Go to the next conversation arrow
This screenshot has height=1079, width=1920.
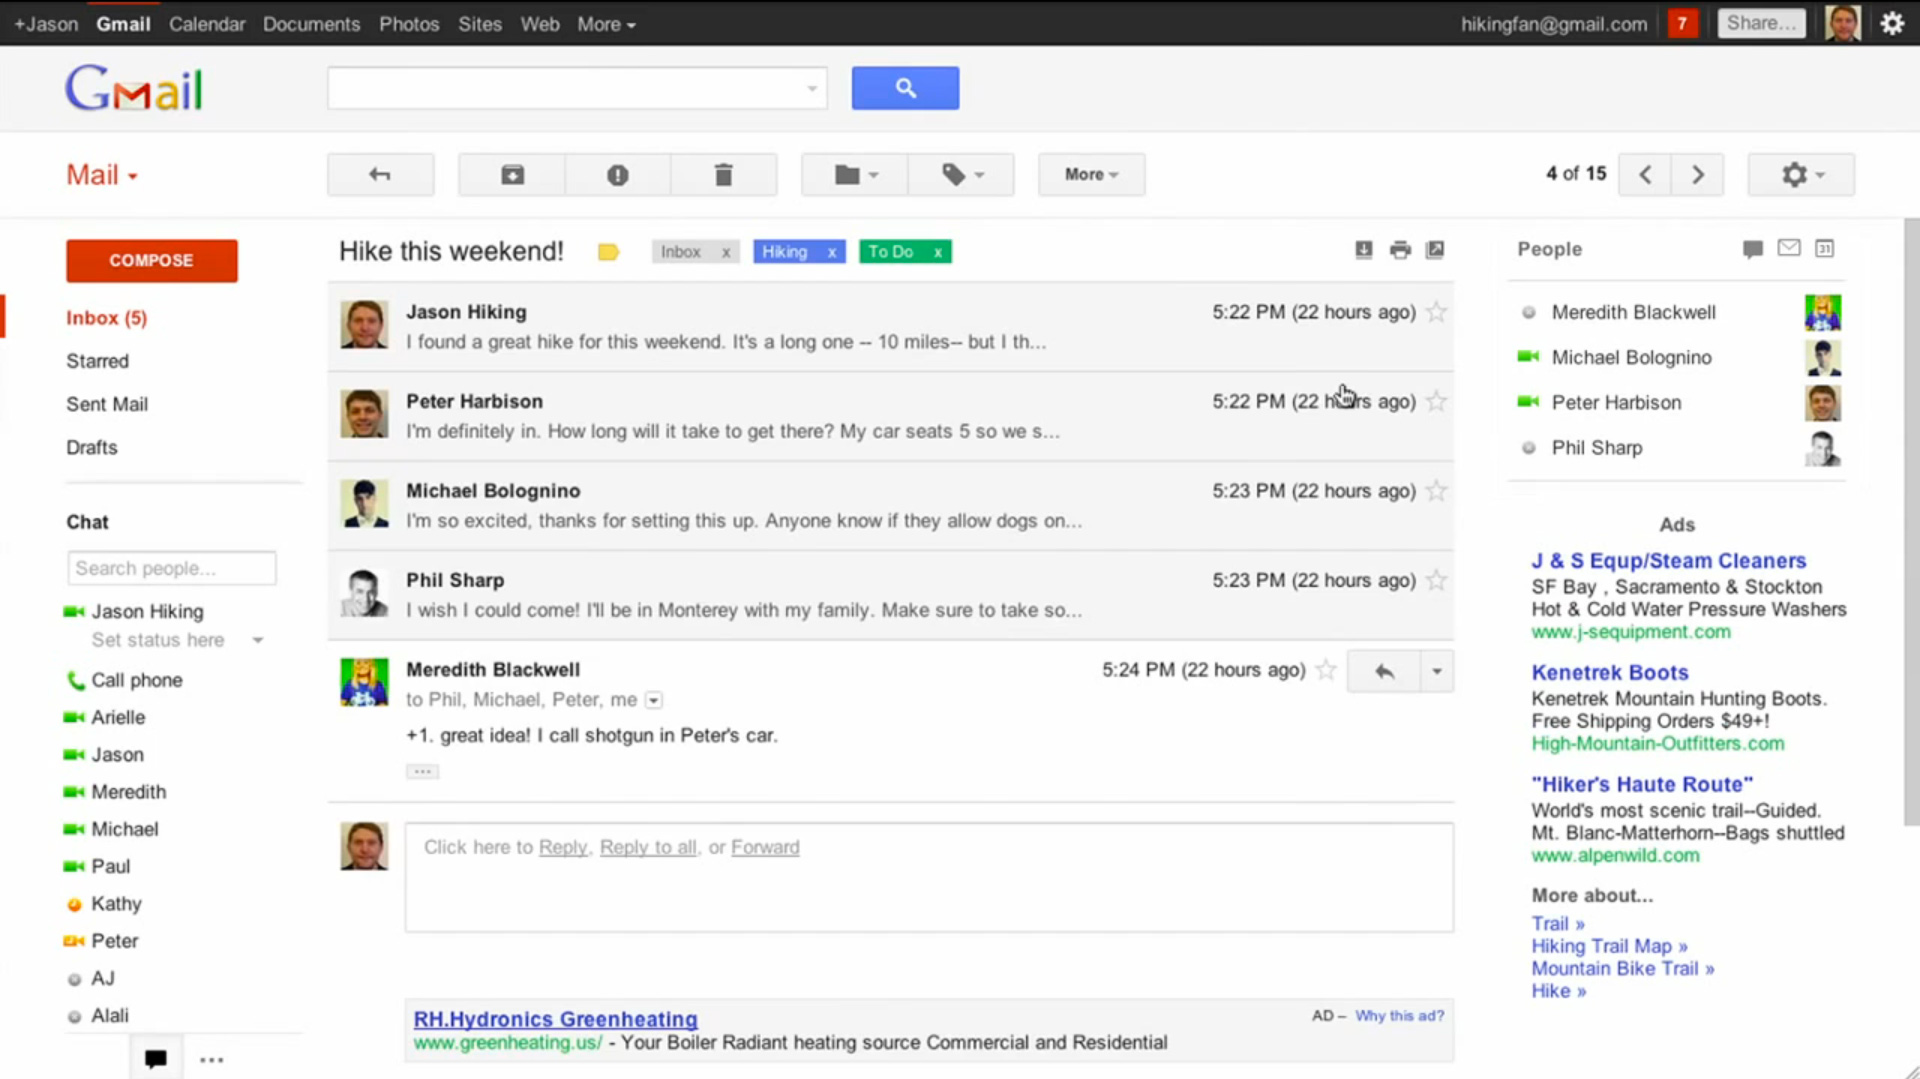click(x=1697, y=175)
